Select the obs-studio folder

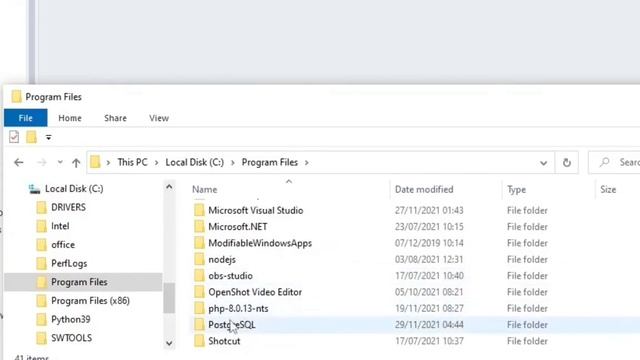pos(230,276)
